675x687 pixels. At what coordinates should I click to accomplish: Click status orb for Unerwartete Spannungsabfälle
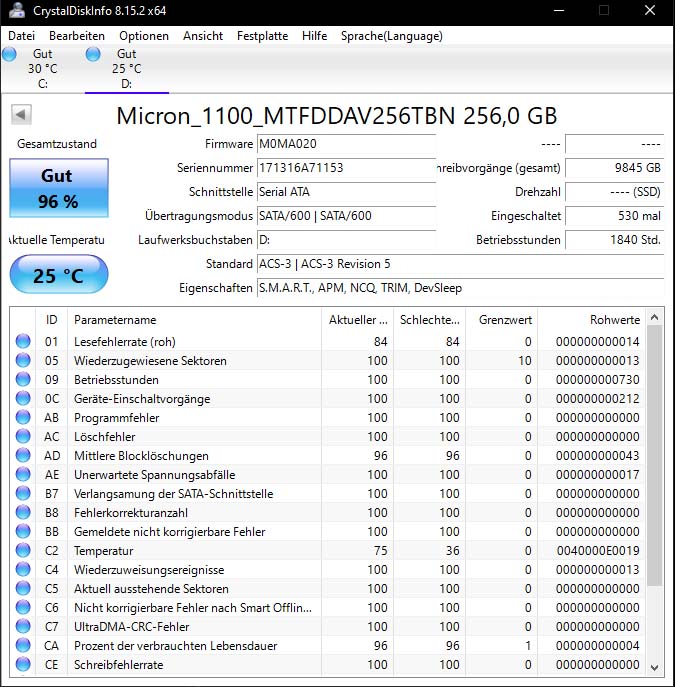pyautogui.click(x=23, y=474)
